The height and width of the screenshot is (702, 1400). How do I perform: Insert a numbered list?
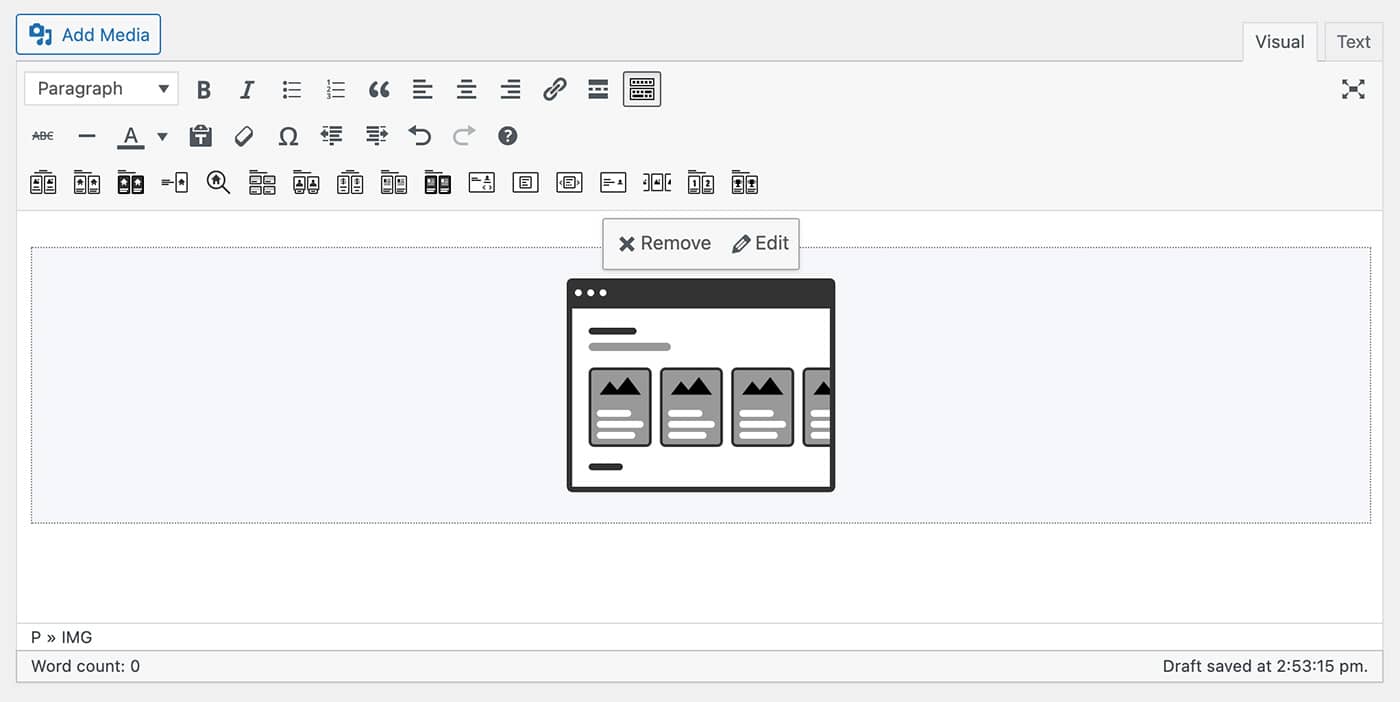point(335,90)
